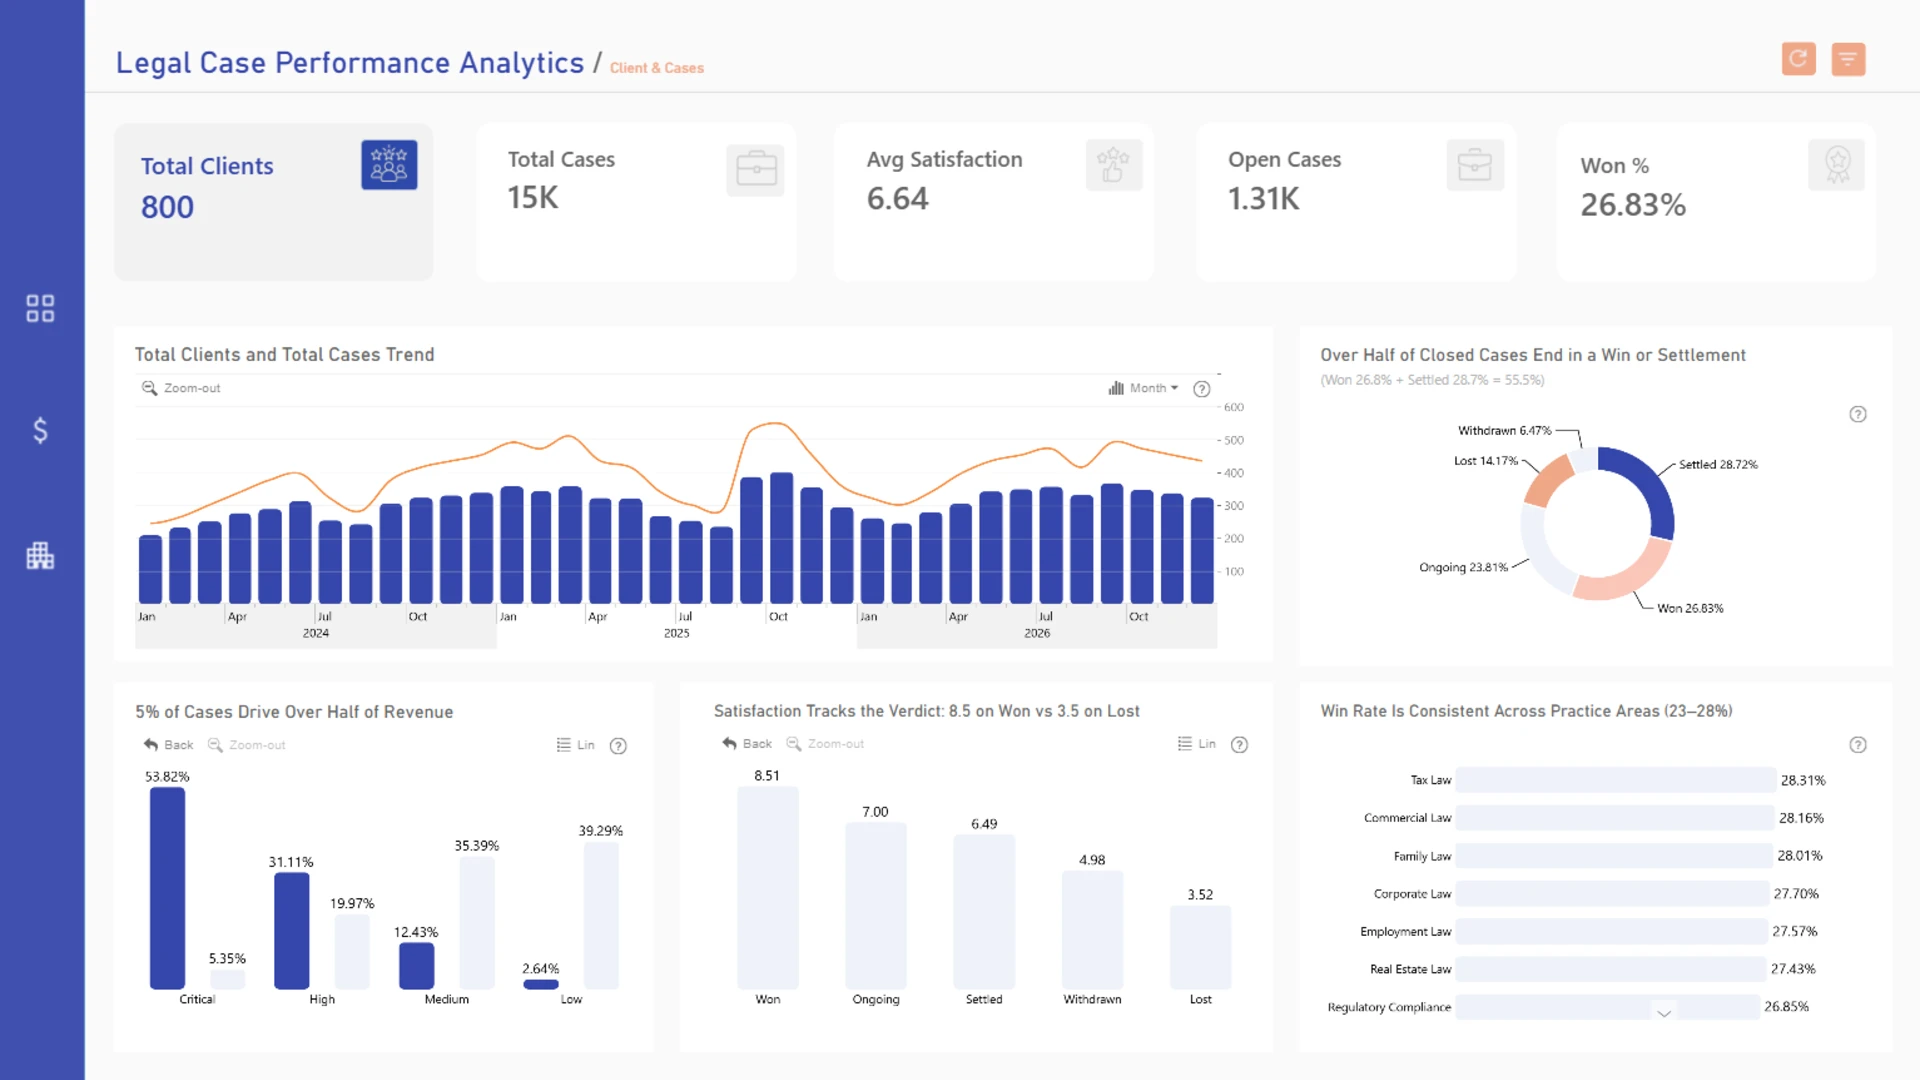Click help icon on Win Rate chart
1920x1080 pixels.
[1858, 745]
